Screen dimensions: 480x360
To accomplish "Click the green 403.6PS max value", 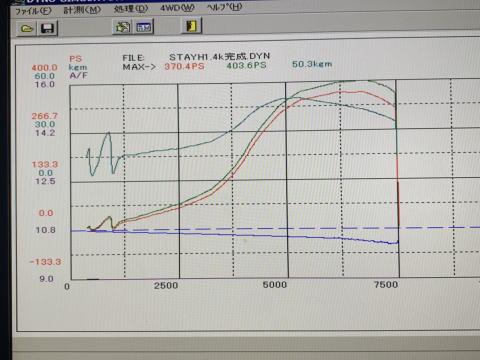I will (246, 65).
